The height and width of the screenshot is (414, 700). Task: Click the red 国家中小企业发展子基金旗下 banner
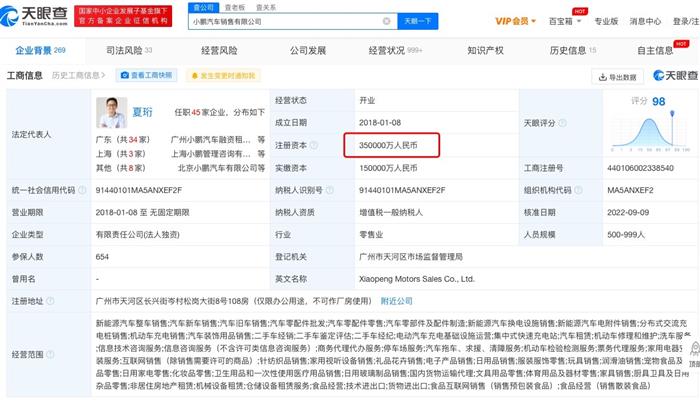[123, 16]
